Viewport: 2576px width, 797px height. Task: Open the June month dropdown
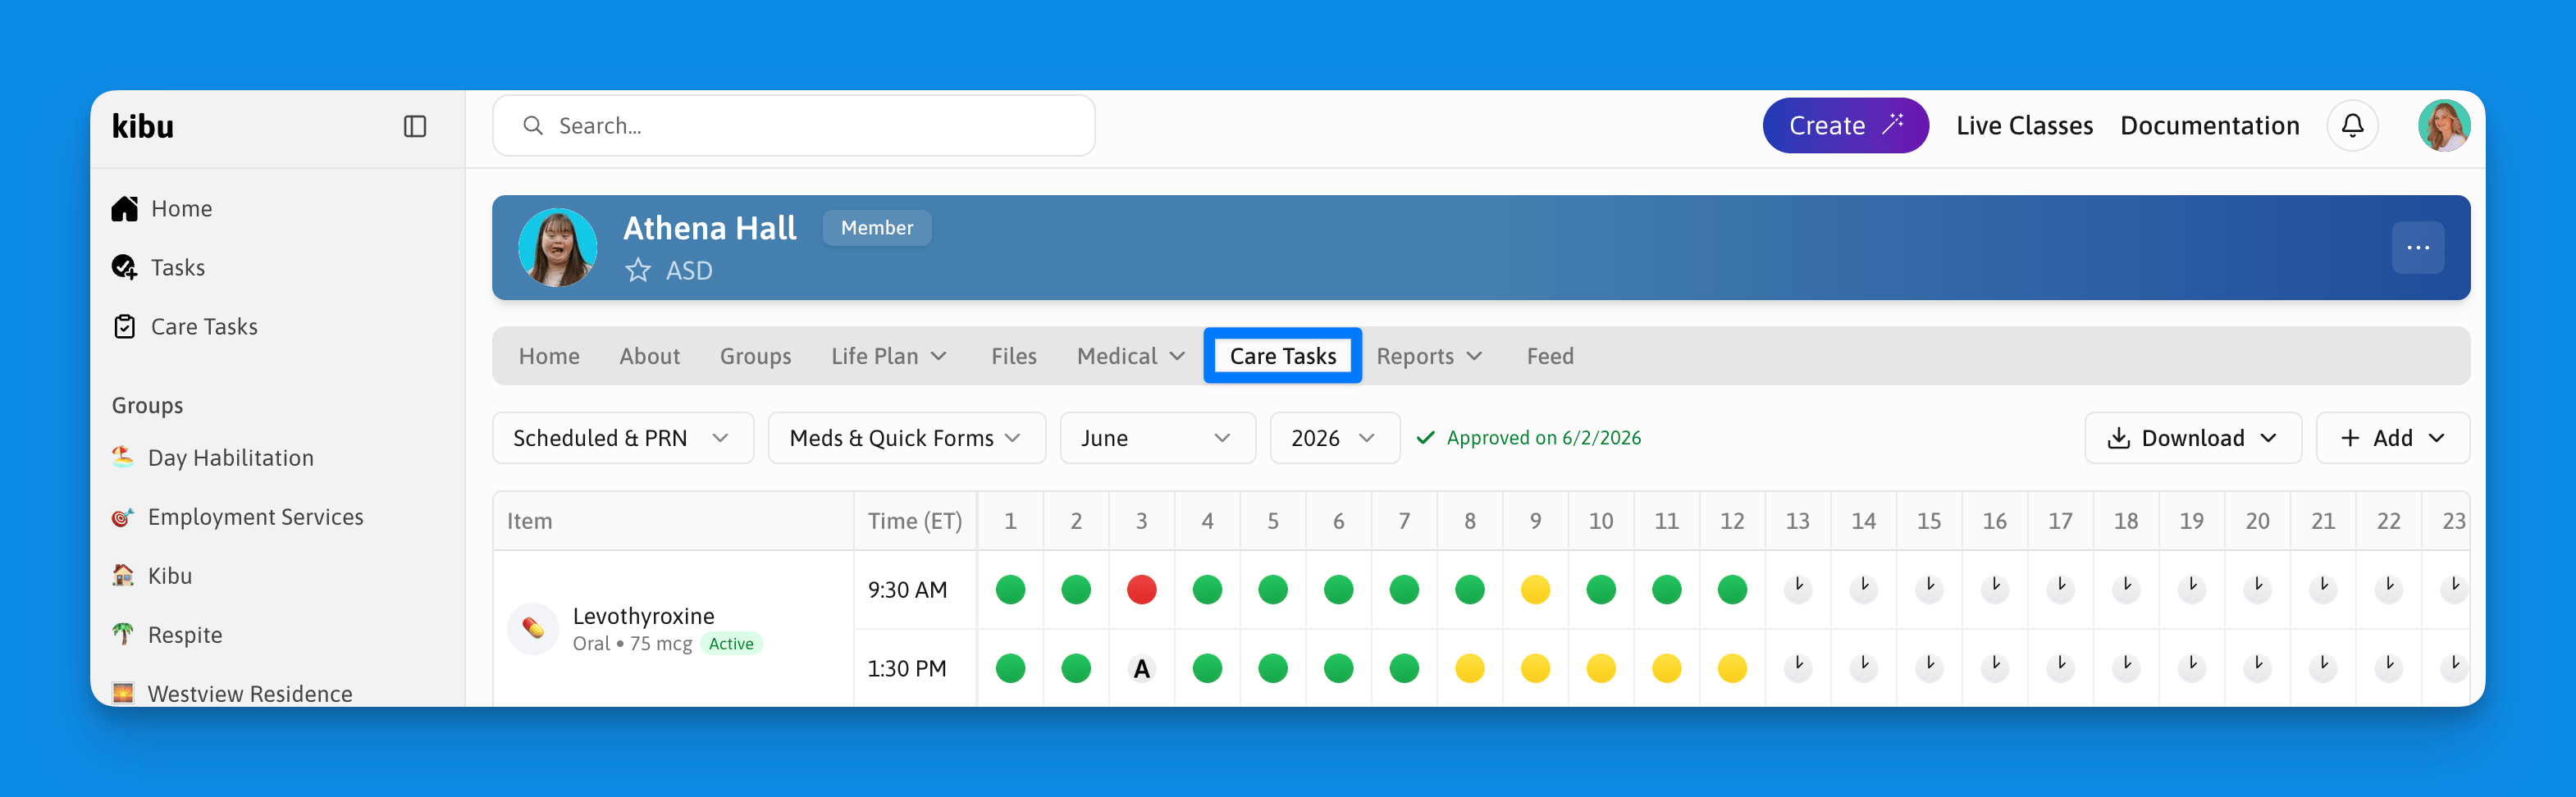tap(1158, 438)
